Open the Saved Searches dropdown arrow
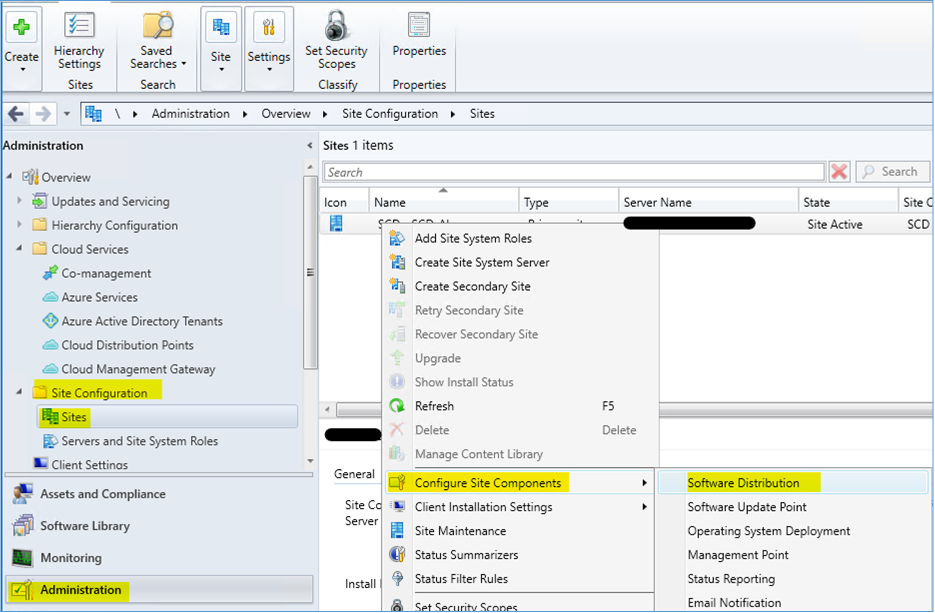The height and width of the screenshot is (613, 935). pos(184,63)
